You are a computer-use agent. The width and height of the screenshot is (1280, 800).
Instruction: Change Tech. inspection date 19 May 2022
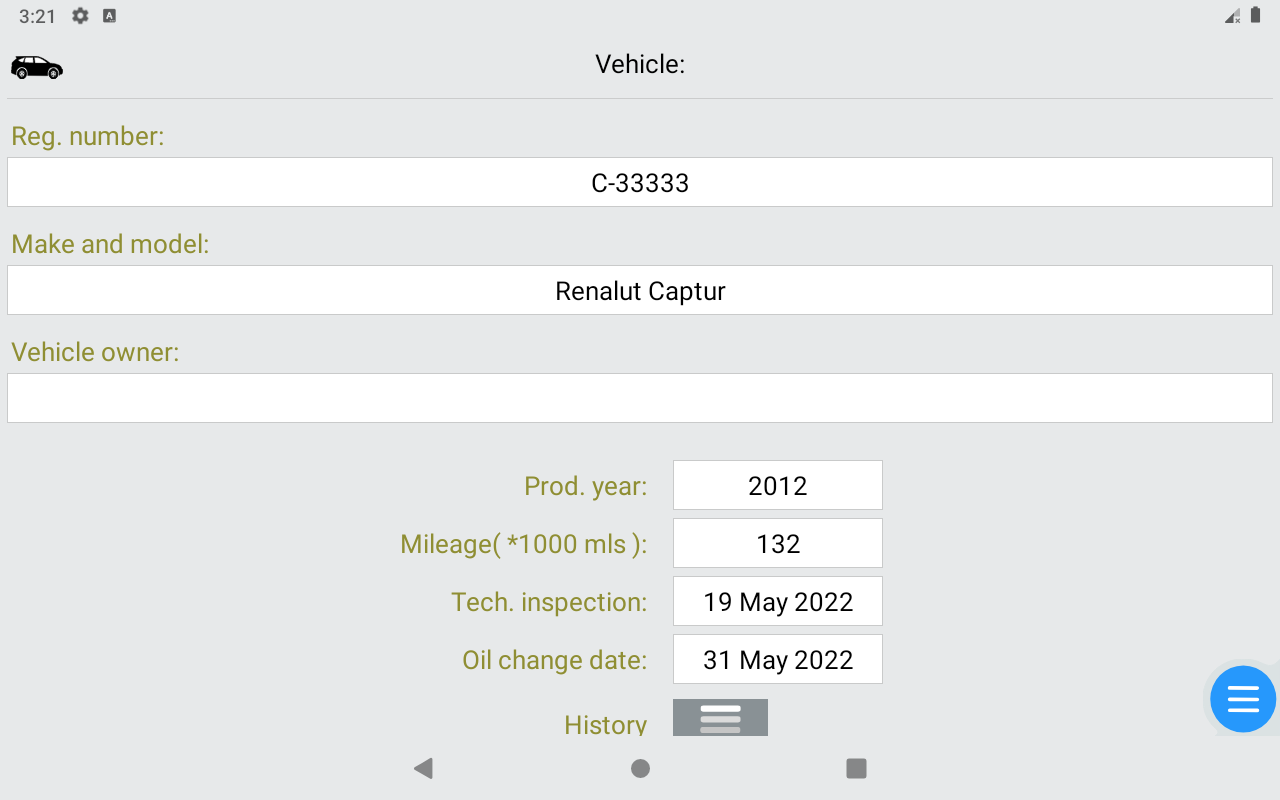point(778,601)
